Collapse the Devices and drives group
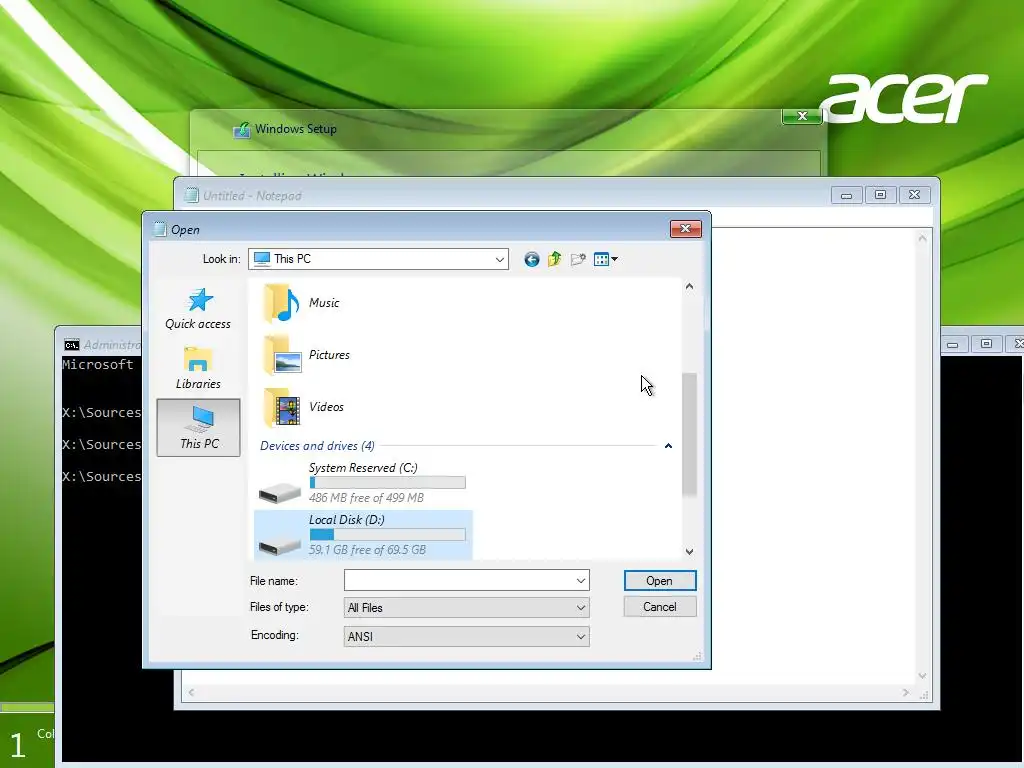The image size is (1024, 768). click(x=668, y=446)
